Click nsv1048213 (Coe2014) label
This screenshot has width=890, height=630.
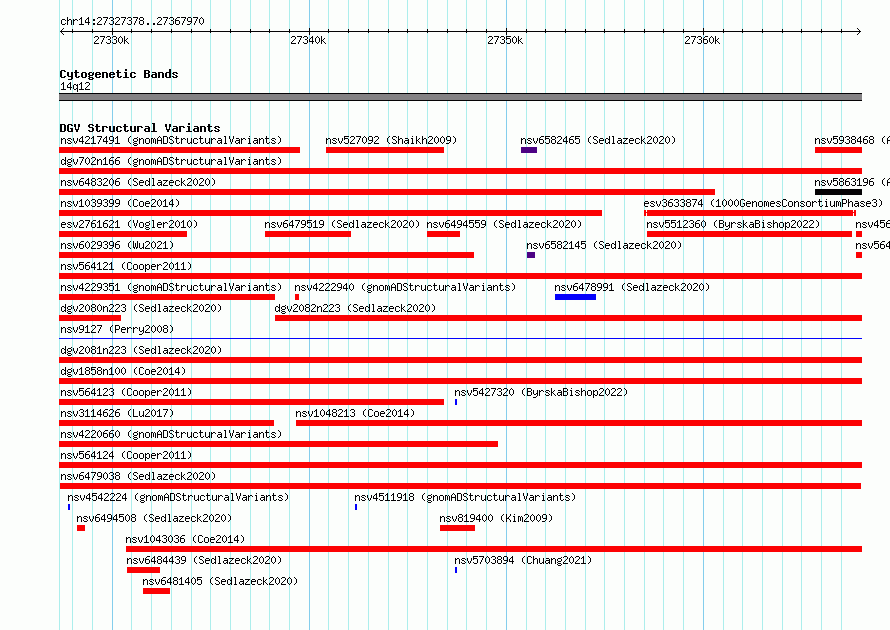355,413
